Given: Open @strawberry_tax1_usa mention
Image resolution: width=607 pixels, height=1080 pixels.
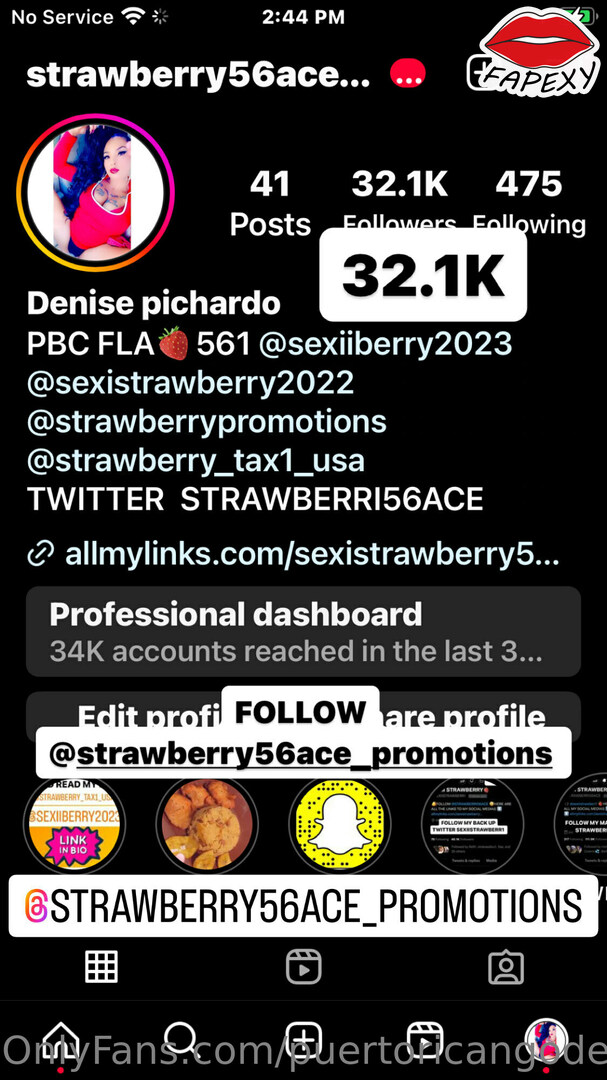Looking at the screenshot, I should coord(196,460).
